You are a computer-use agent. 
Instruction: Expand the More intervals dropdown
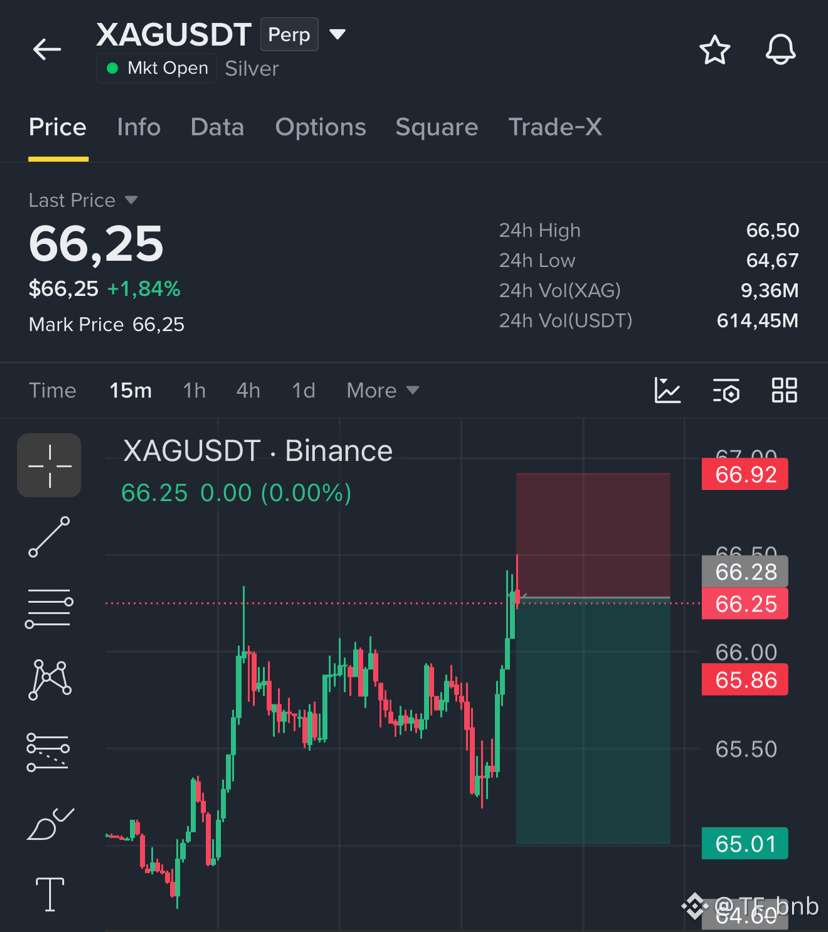pos(383,391)
